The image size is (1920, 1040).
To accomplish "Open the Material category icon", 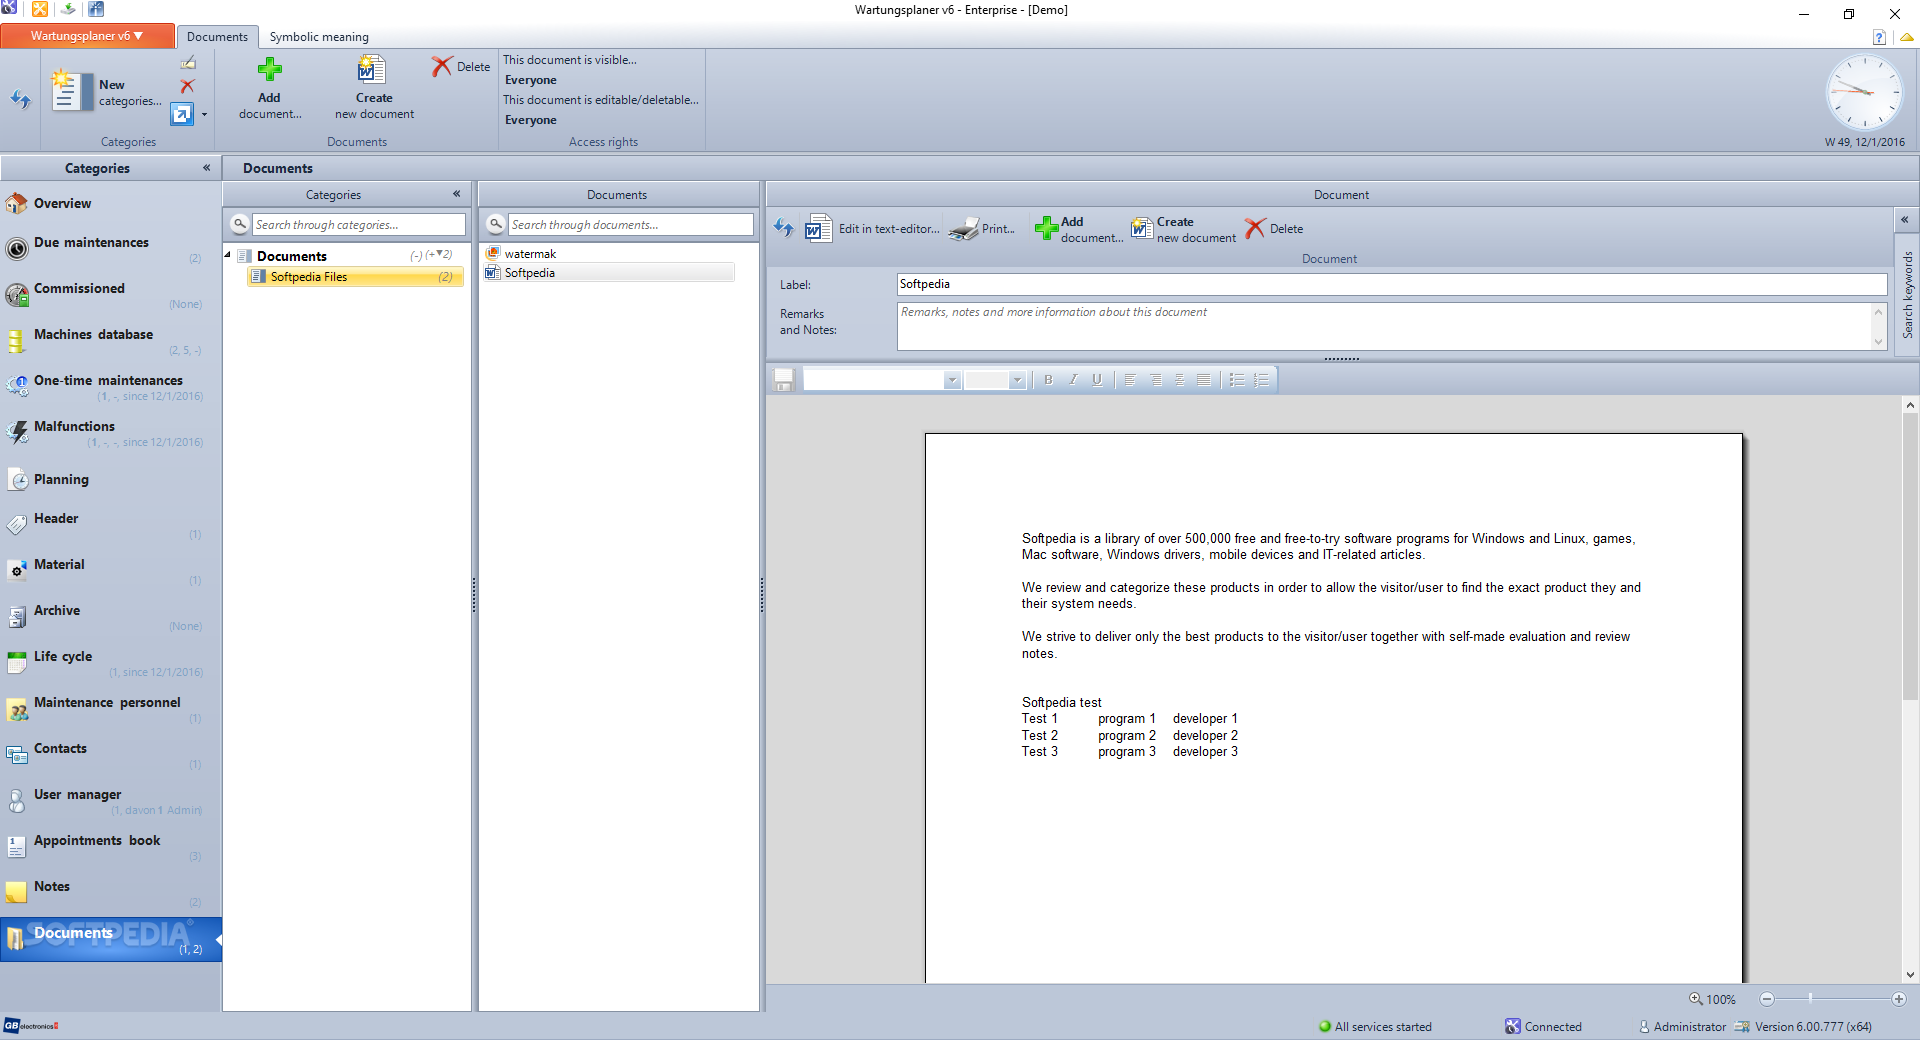I will point(17,570).
